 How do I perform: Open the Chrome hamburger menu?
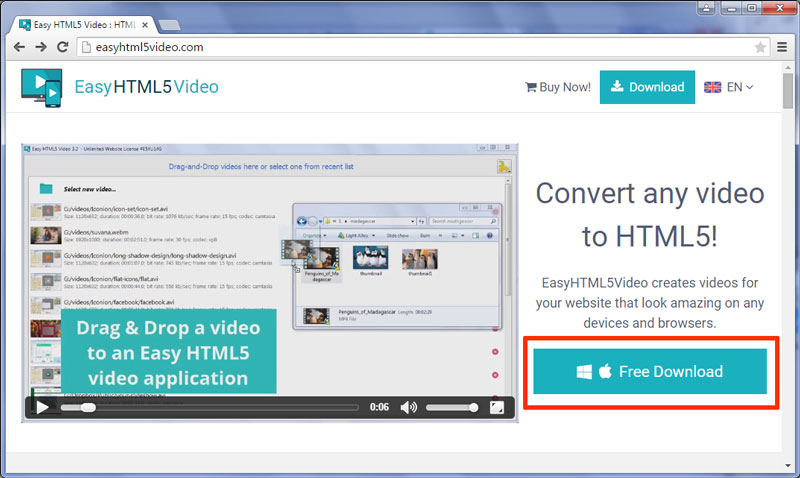[782, 47]
